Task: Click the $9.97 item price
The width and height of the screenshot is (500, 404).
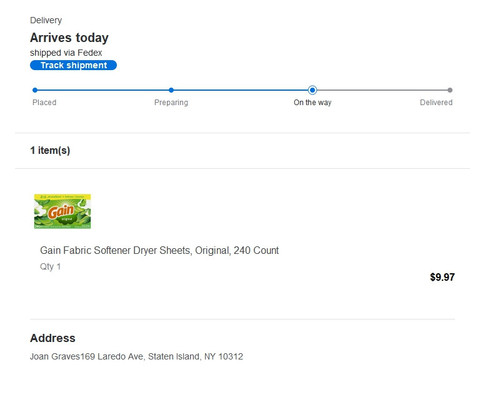Action: tap(442, 277)
